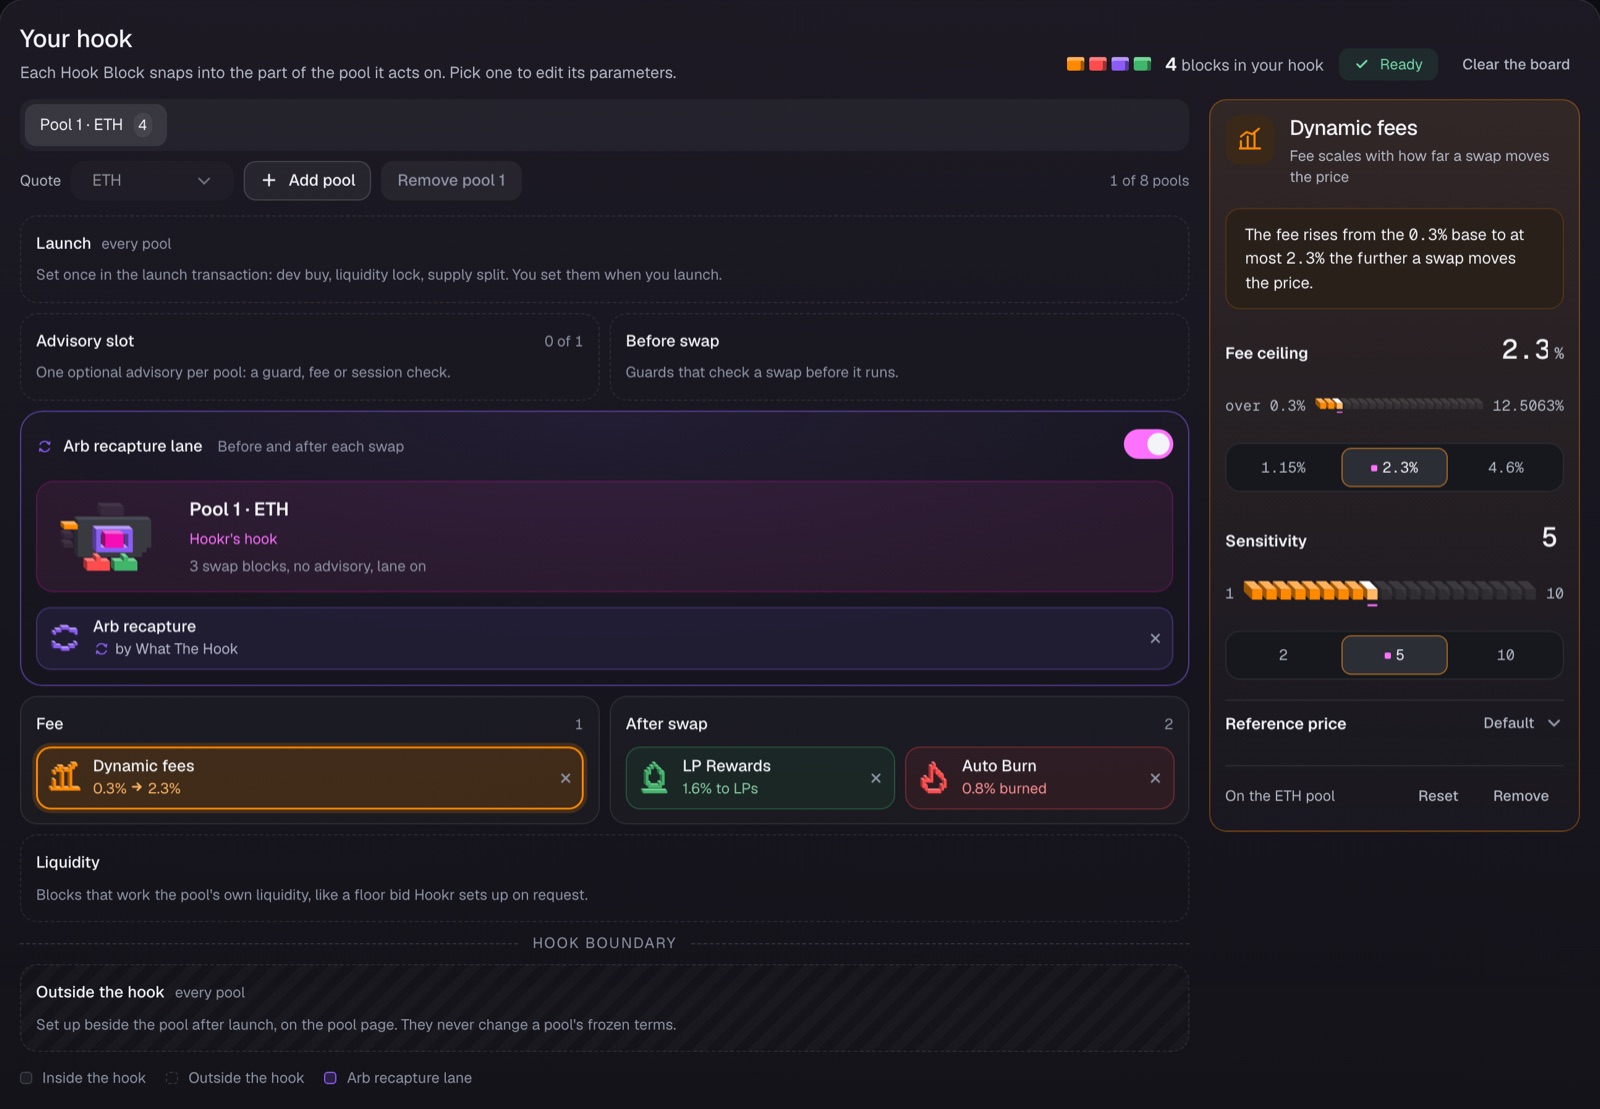The height and width of the screenshot is (1109, 1600).
Task: Click the Dynamic fees panel header icon
Action: point(1250,139)
